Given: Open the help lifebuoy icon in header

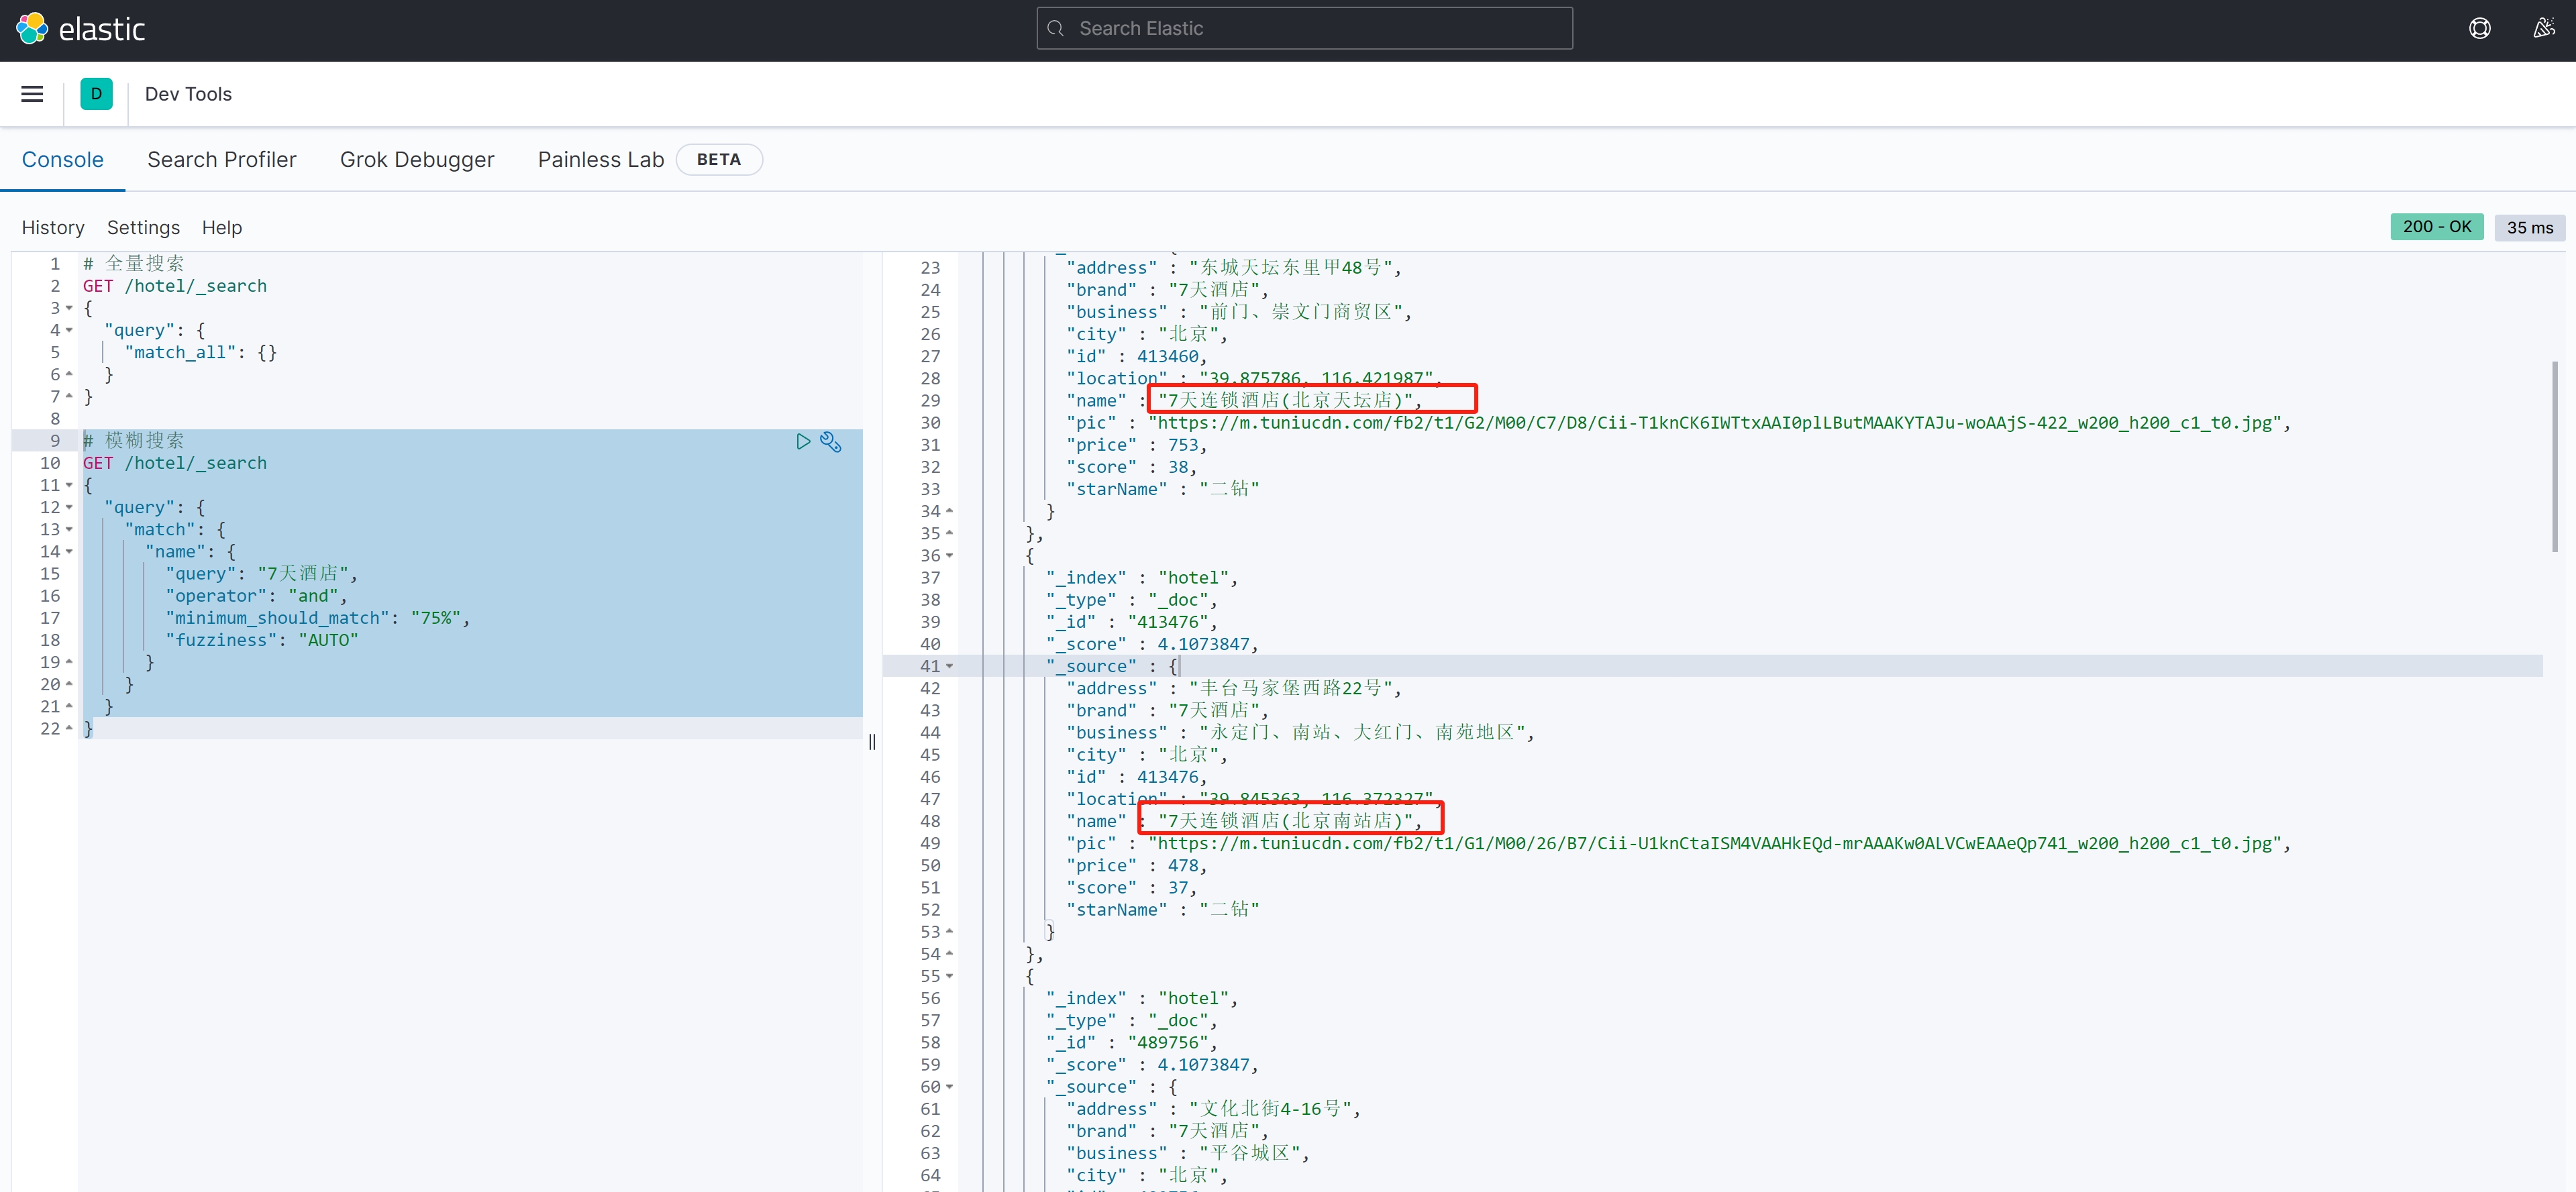Looking at the screenshot, I should [2479, 28].
